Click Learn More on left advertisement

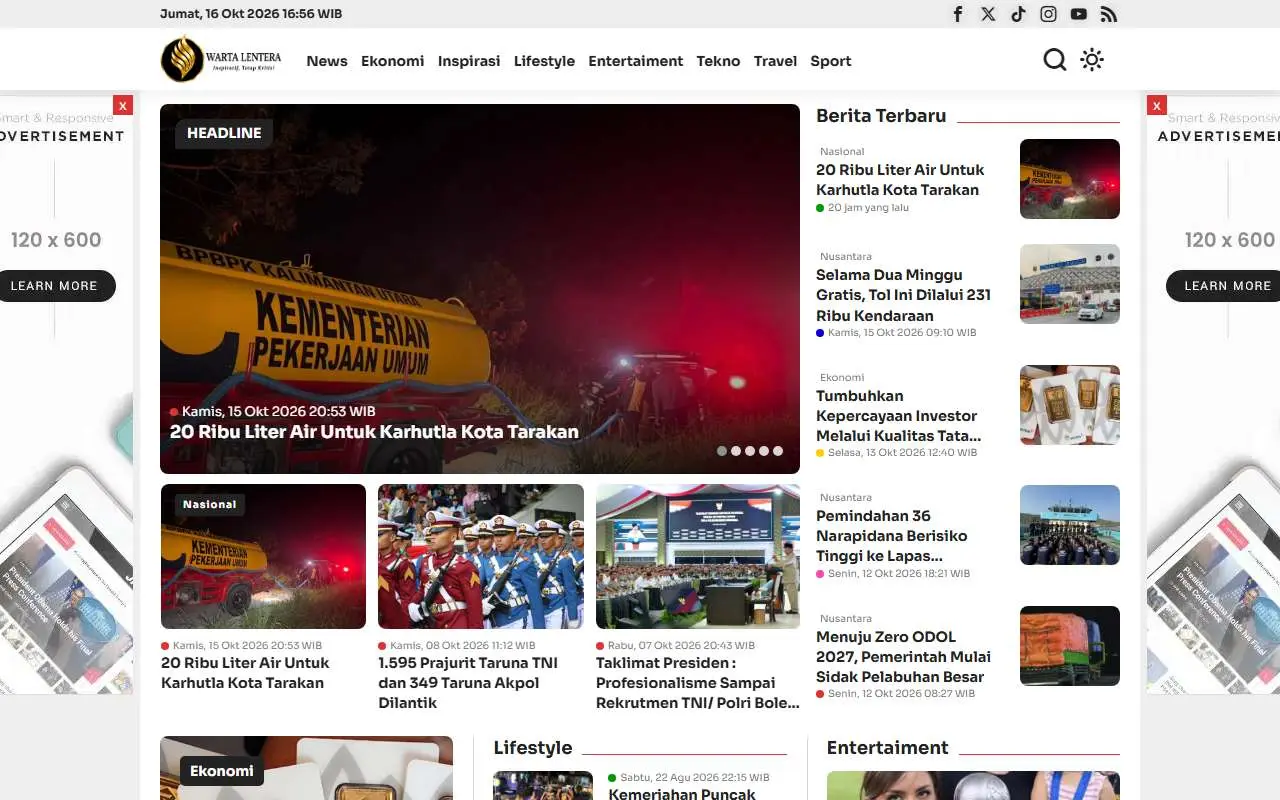point(55,286)
